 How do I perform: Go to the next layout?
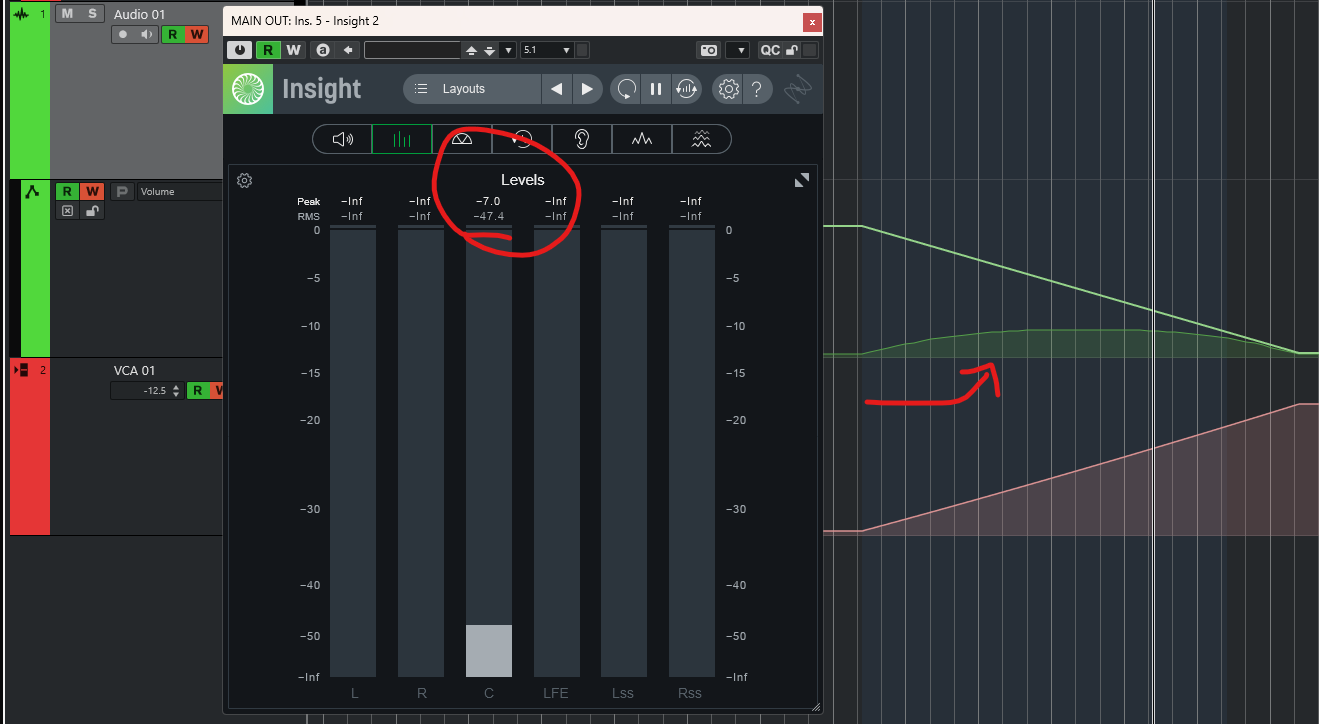pyautogui.click(x=587, y=89)
